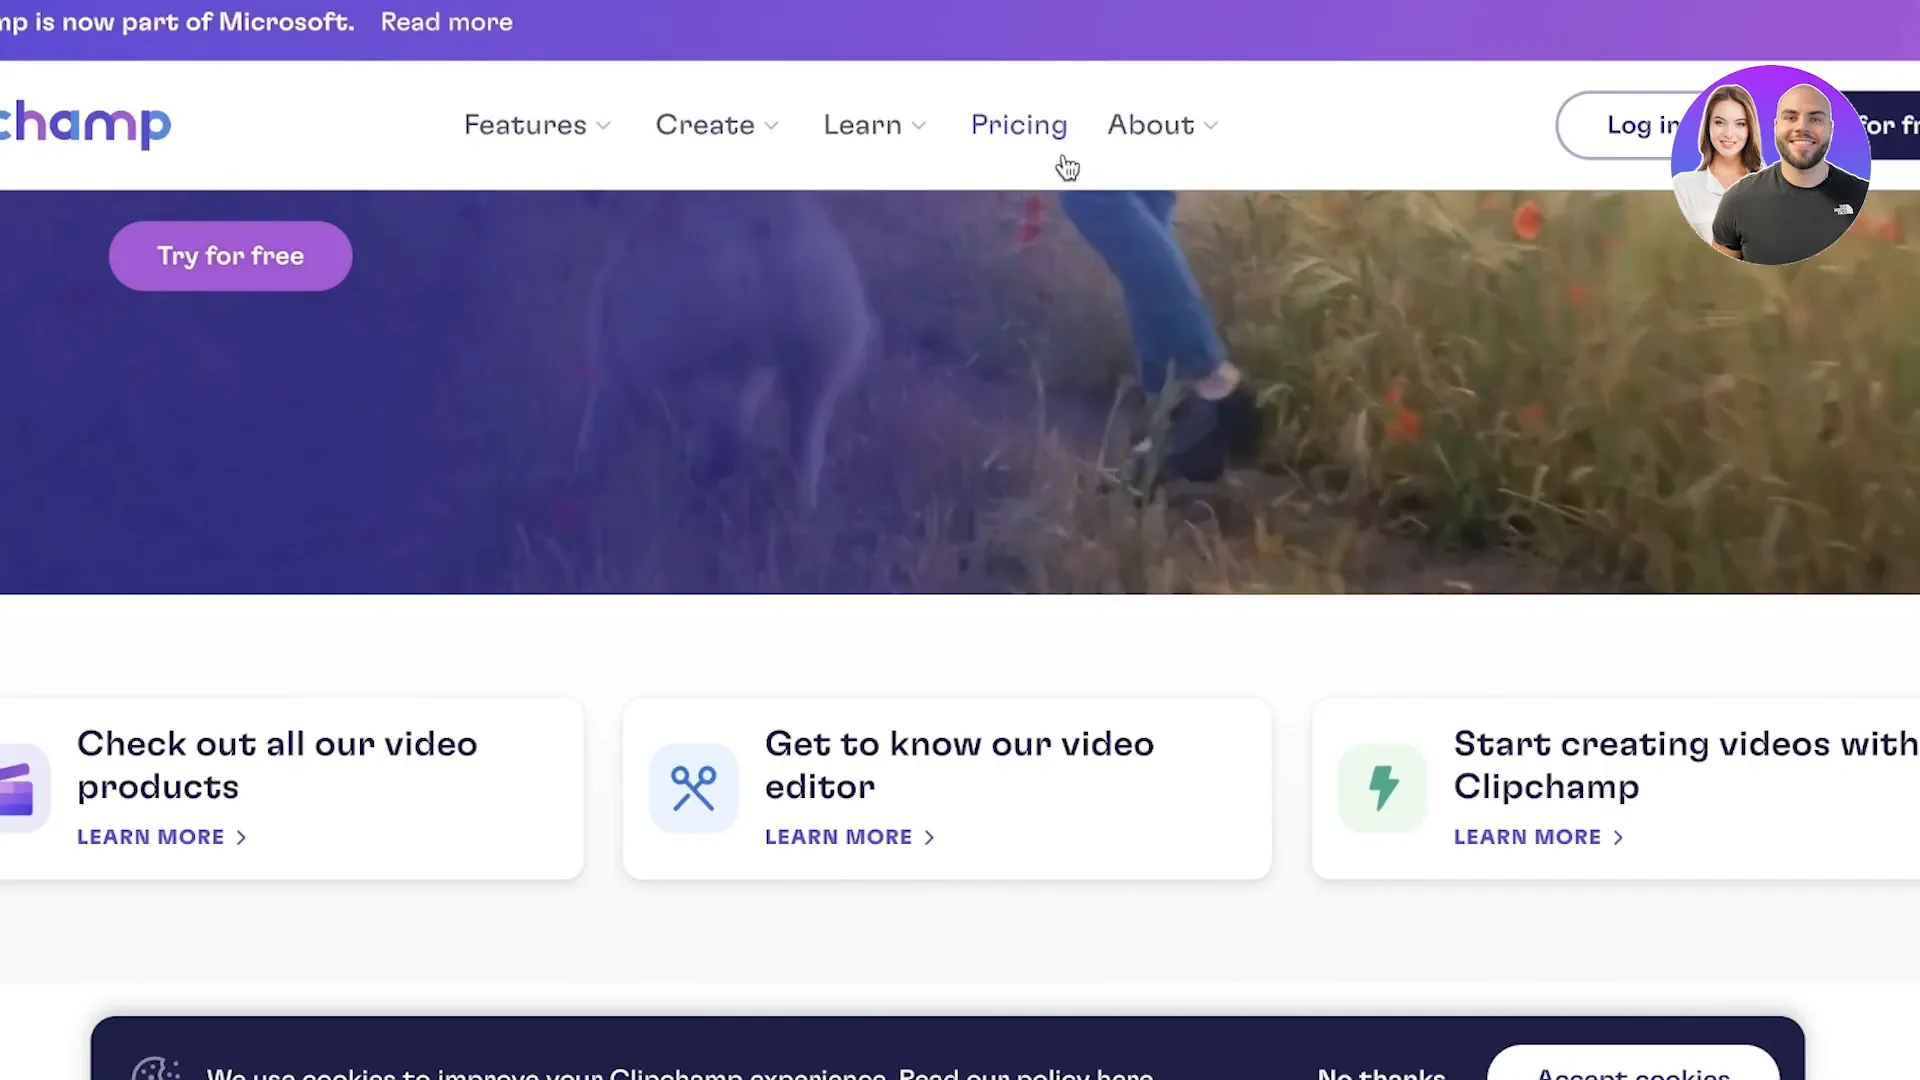
Task: Expand the Features dropdown menu
Action: pos(537,125)
